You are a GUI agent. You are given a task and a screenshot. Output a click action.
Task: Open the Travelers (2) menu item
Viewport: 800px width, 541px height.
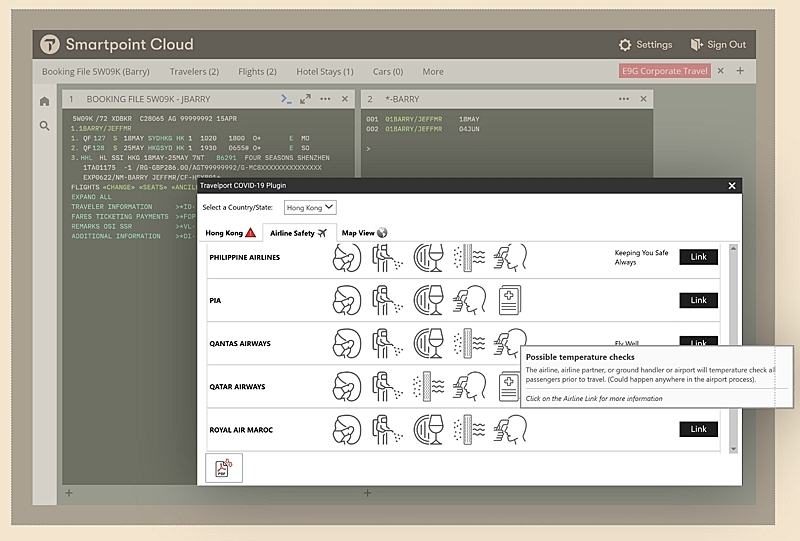(x=194, y=71)
